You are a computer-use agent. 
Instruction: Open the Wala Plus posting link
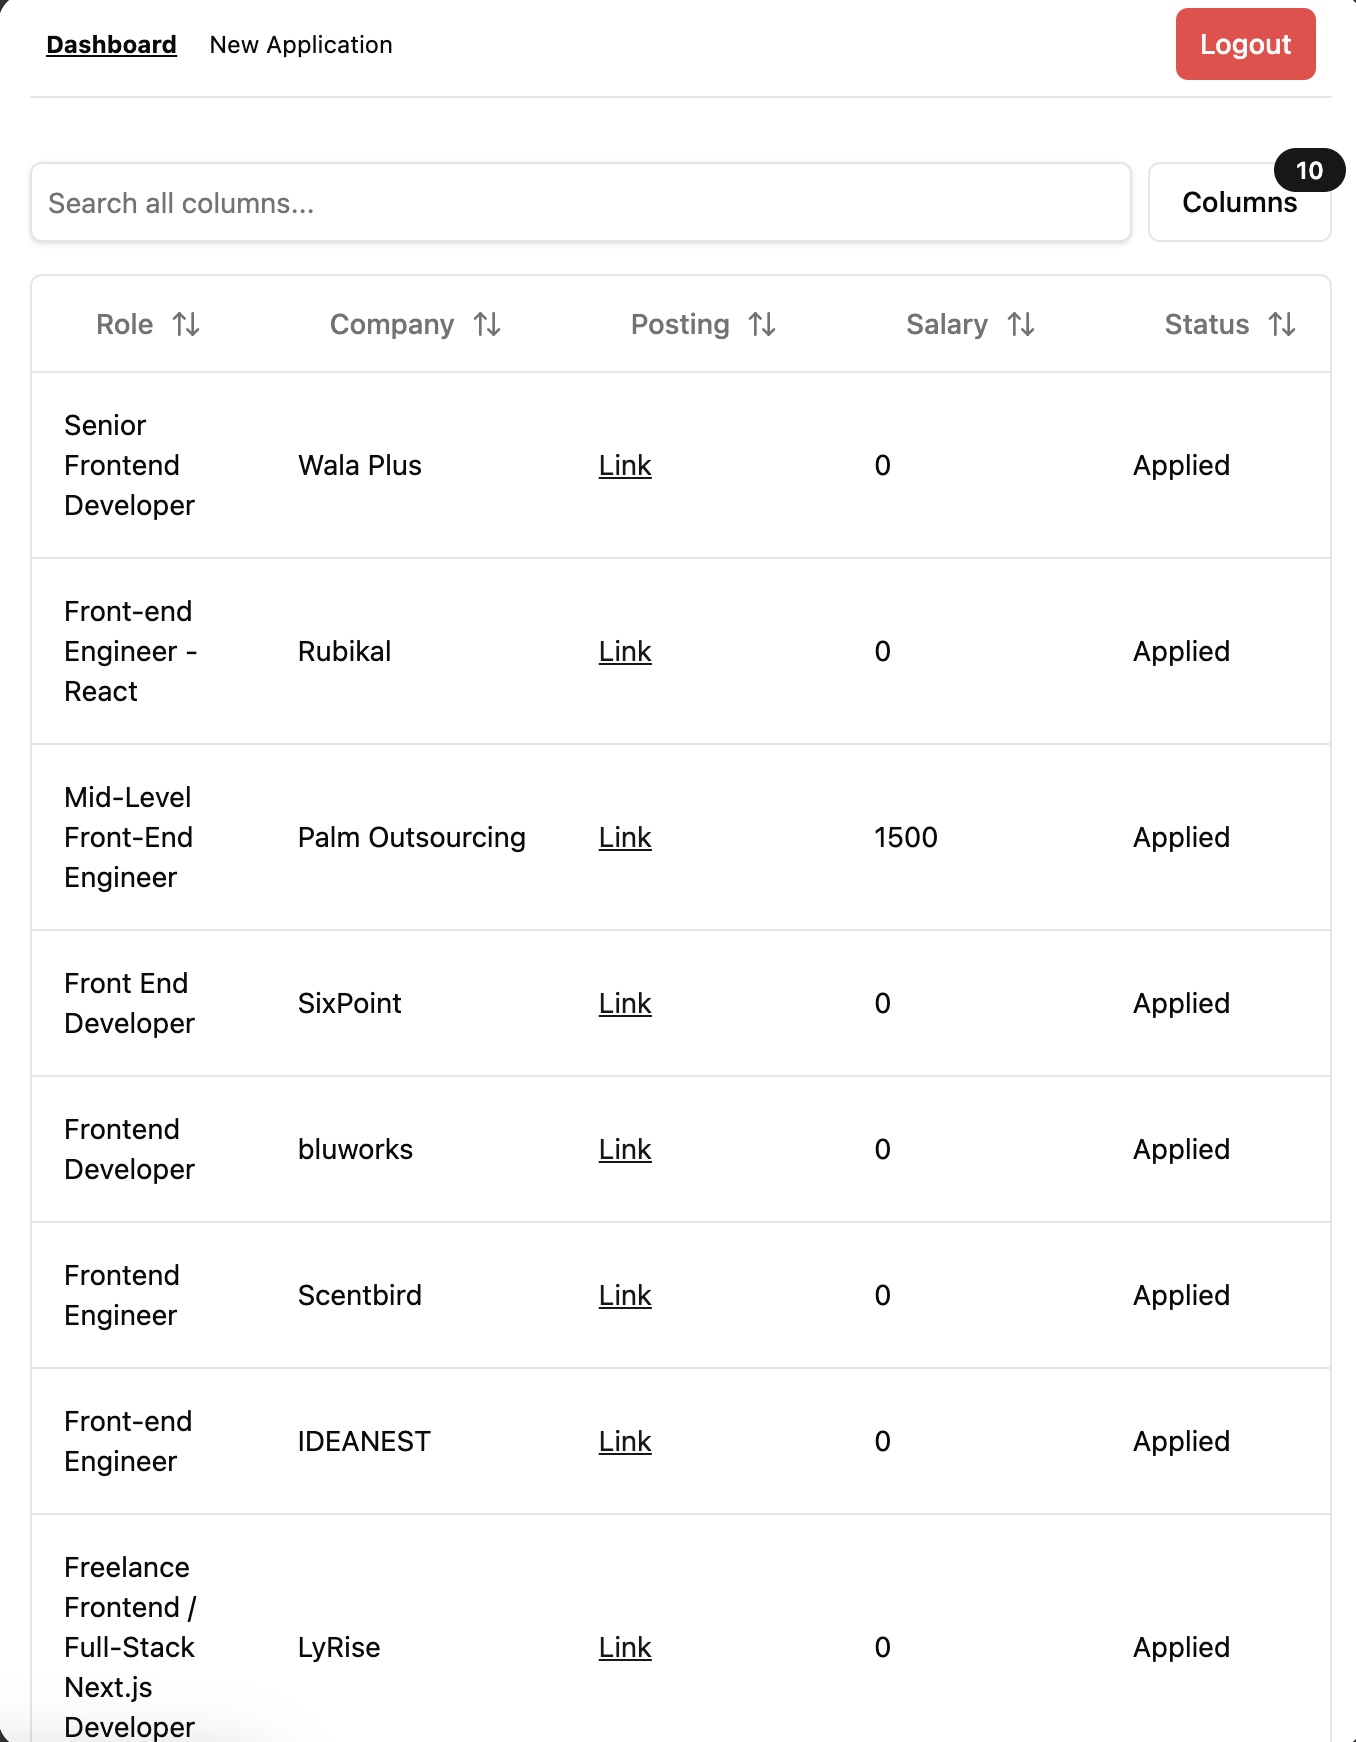(x=624, y=465)
